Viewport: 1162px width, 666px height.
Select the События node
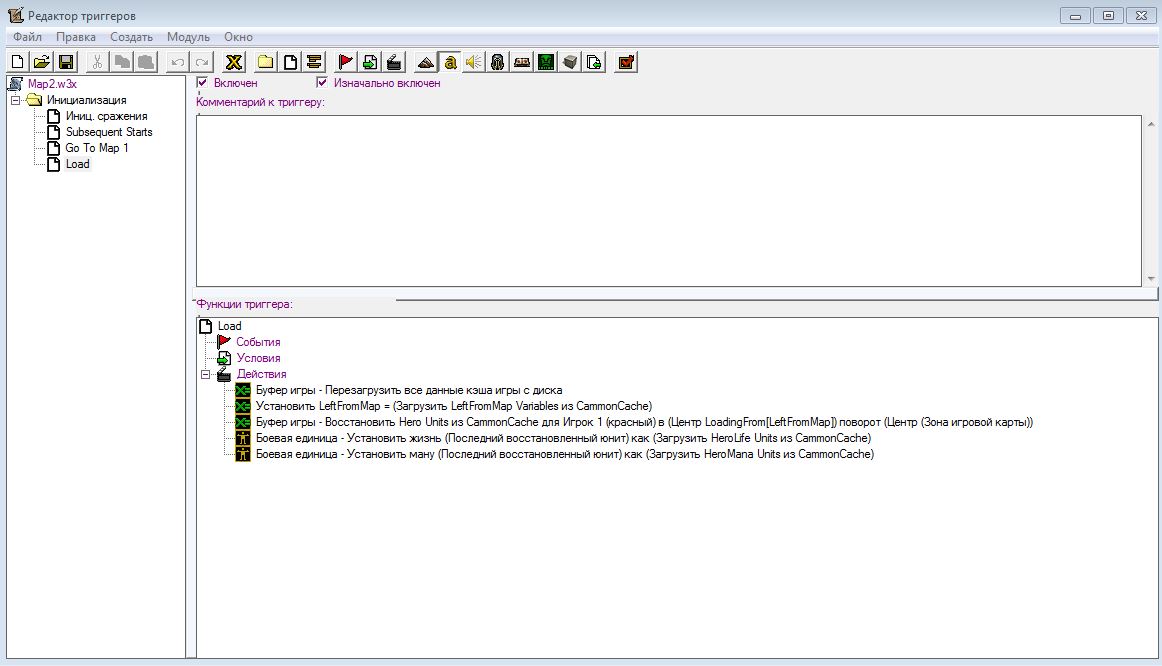click(258, 342)
